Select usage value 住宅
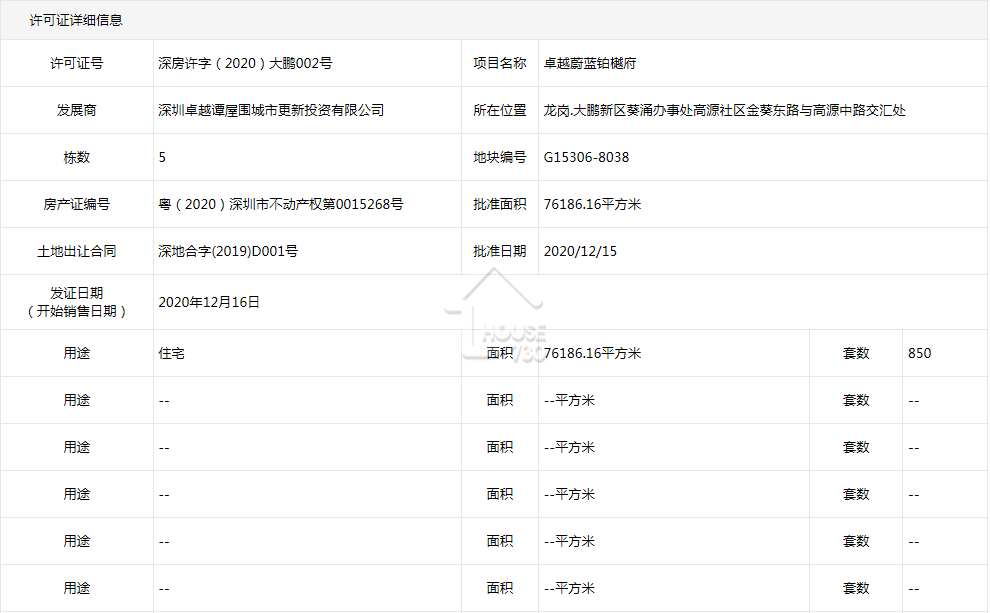 tap(171, 353)
